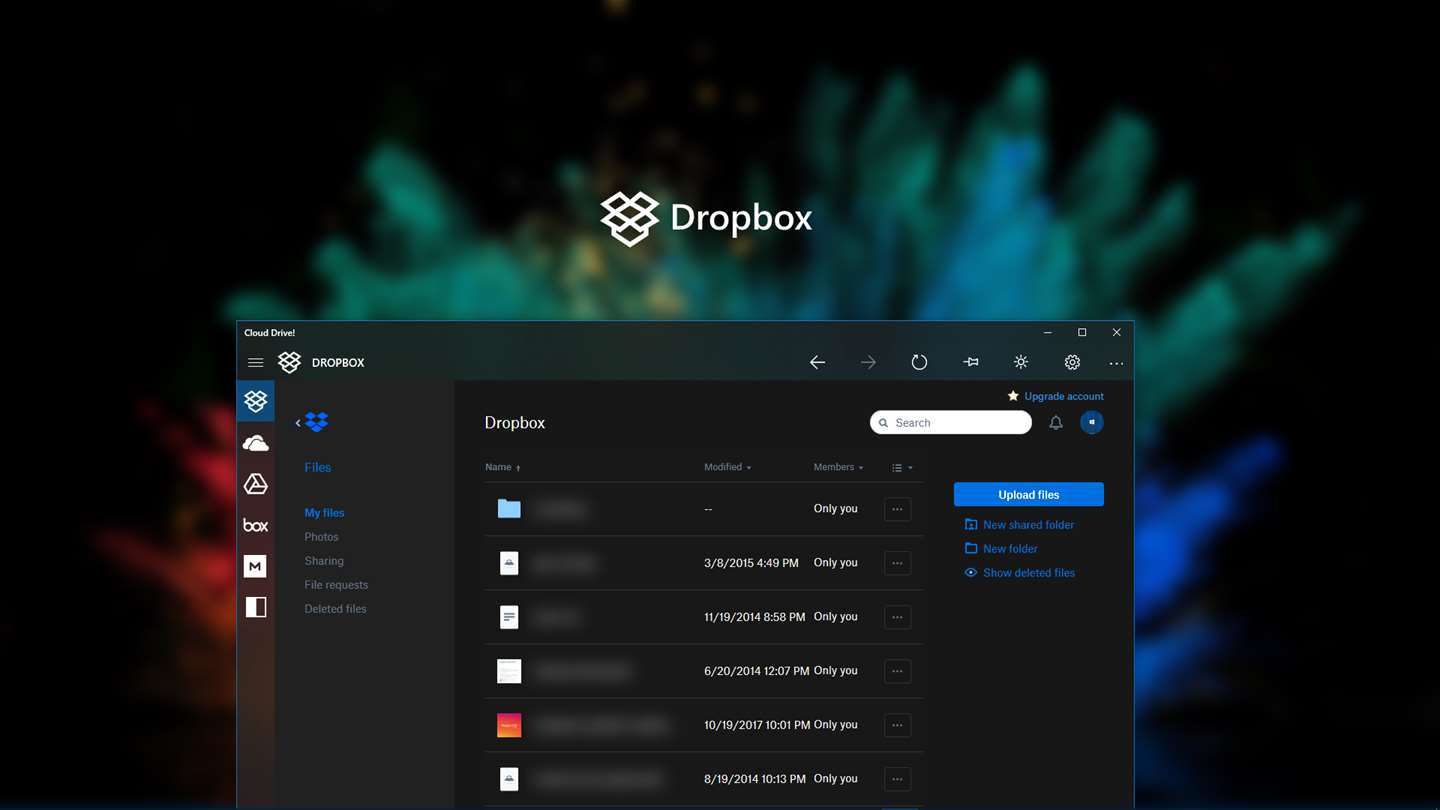Open more actions for the 11/19/2014 file
This screenshot has height=810, width=1440.
(x=897, y=617)
